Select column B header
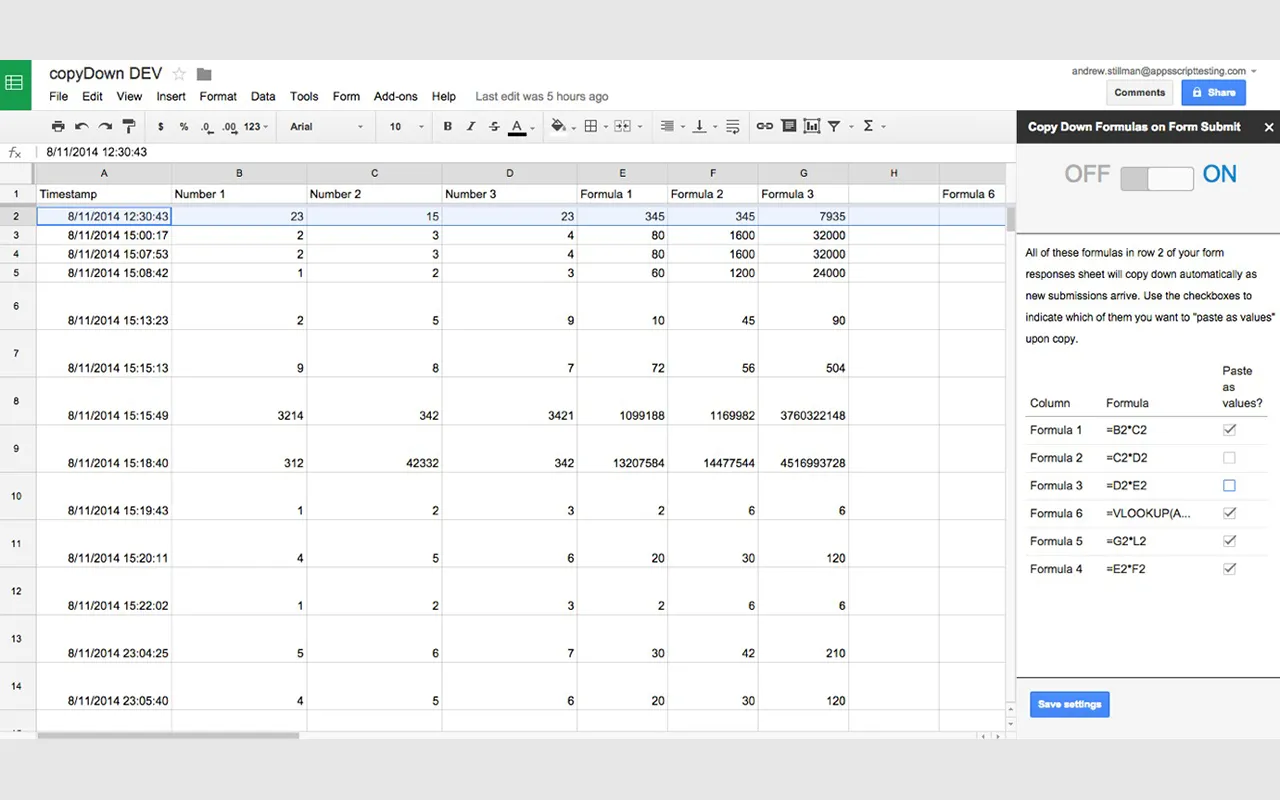The width and height of the screenshot is (1280, 800). pos(239,173)
